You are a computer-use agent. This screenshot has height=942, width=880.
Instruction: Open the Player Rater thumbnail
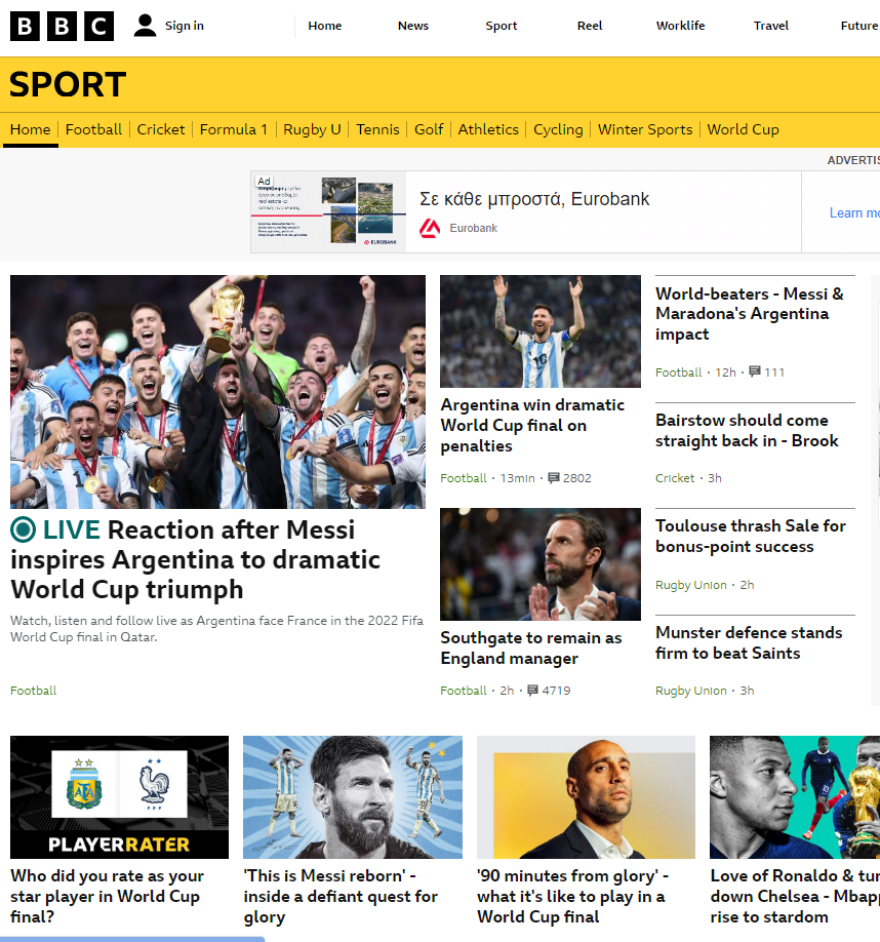click(120, 797)
